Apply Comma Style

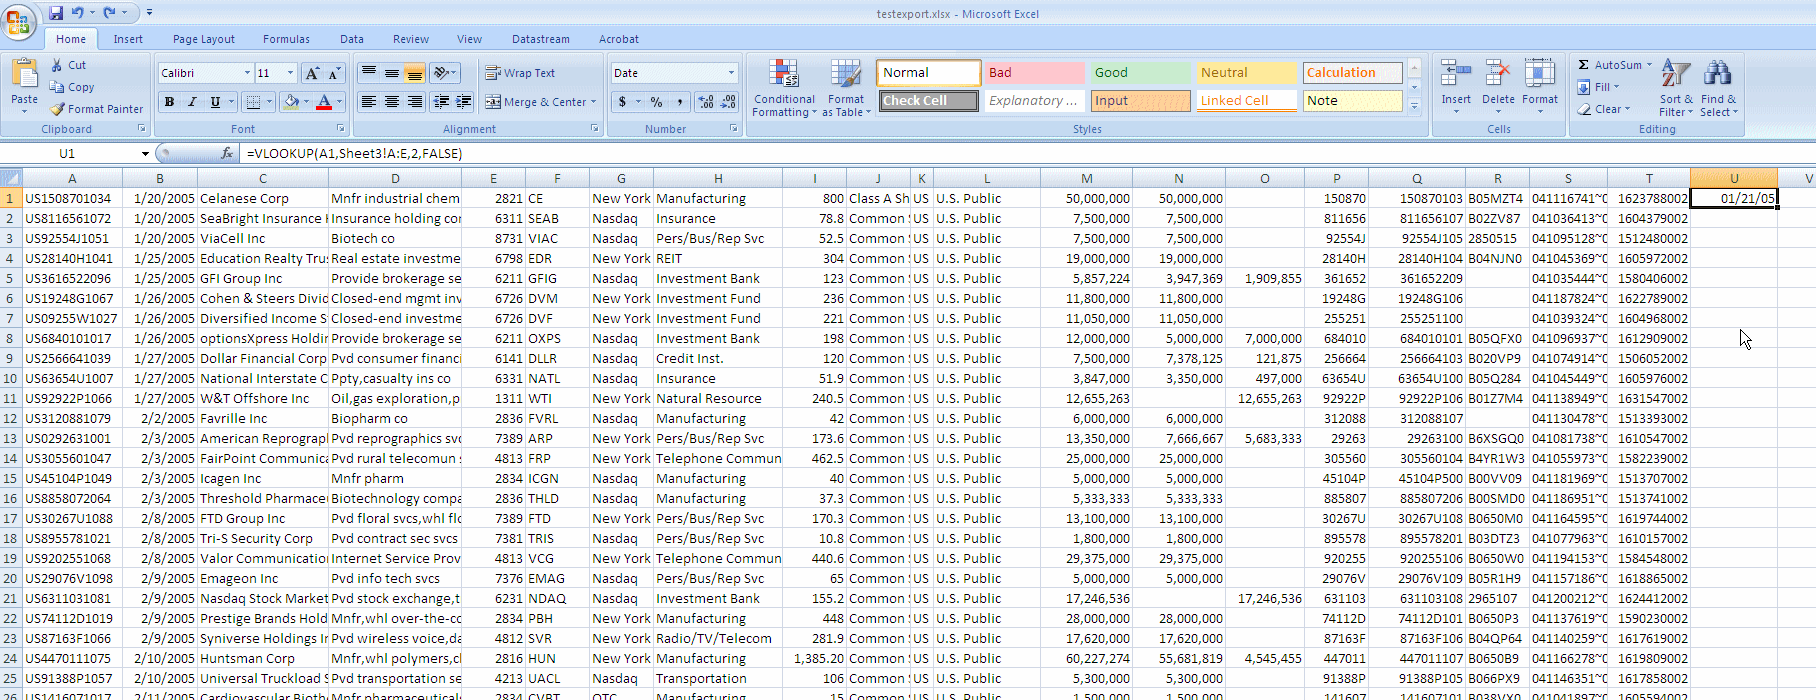pyautogui.click(x=680, y=102)
